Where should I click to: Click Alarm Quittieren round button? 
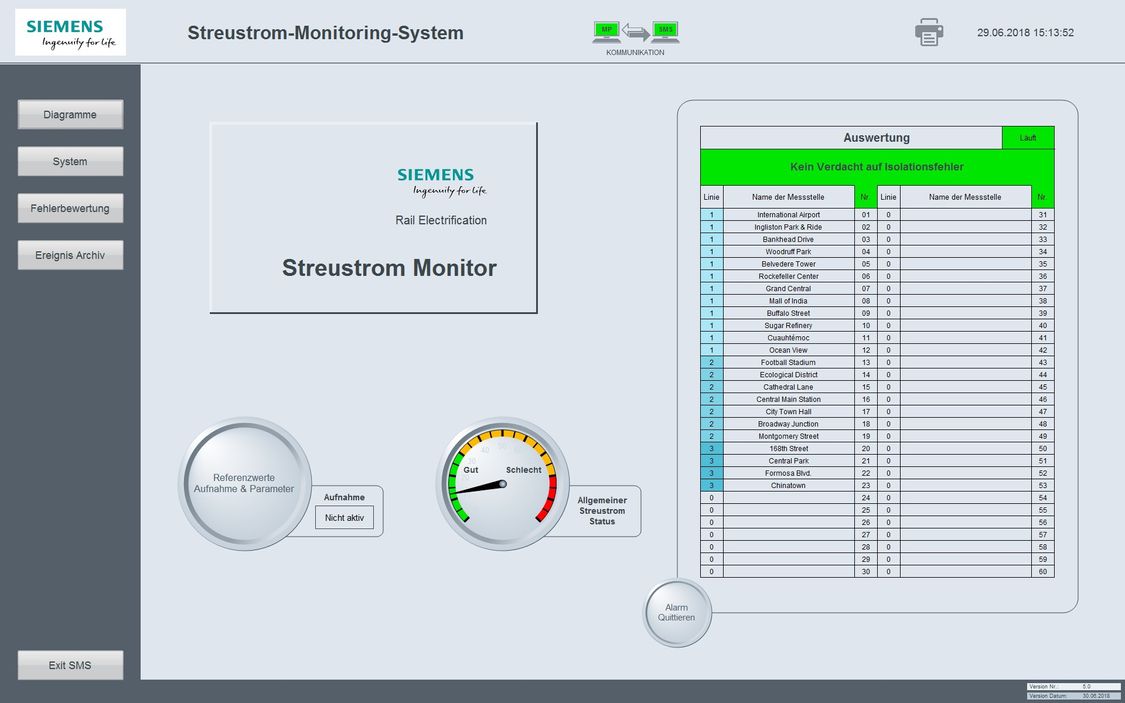point(677,613)
